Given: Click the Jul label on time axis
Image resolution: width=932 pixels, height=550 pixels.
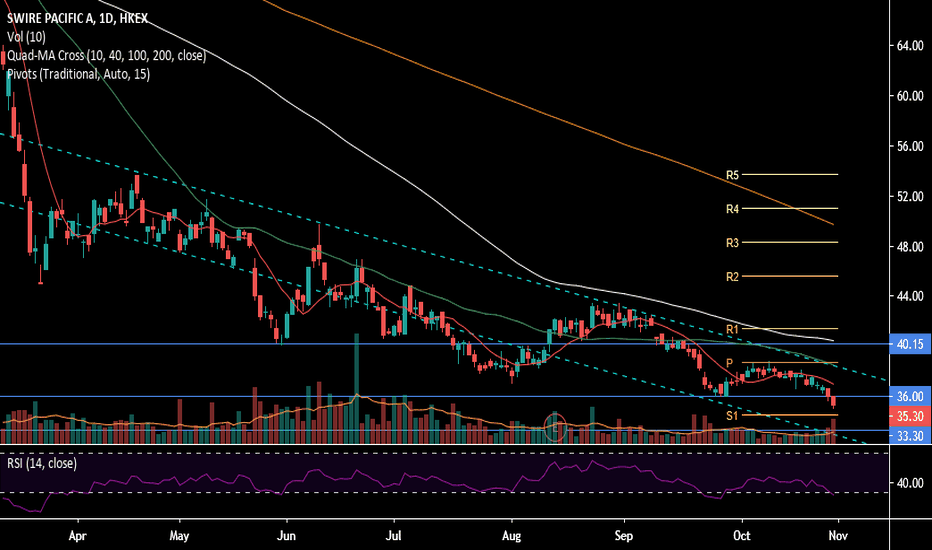Looking at the screenshot, I should (393, 536).
